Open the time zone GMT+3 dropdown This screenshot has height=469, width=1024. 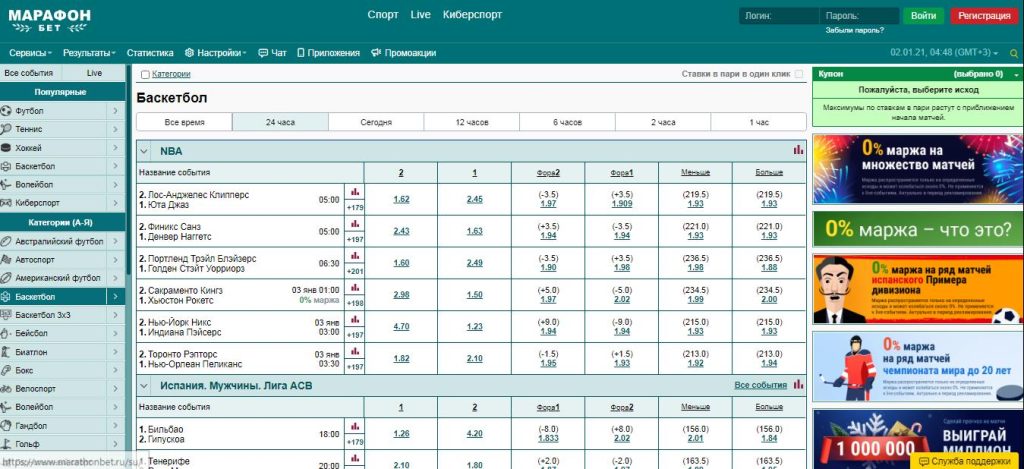click(944, 52)
